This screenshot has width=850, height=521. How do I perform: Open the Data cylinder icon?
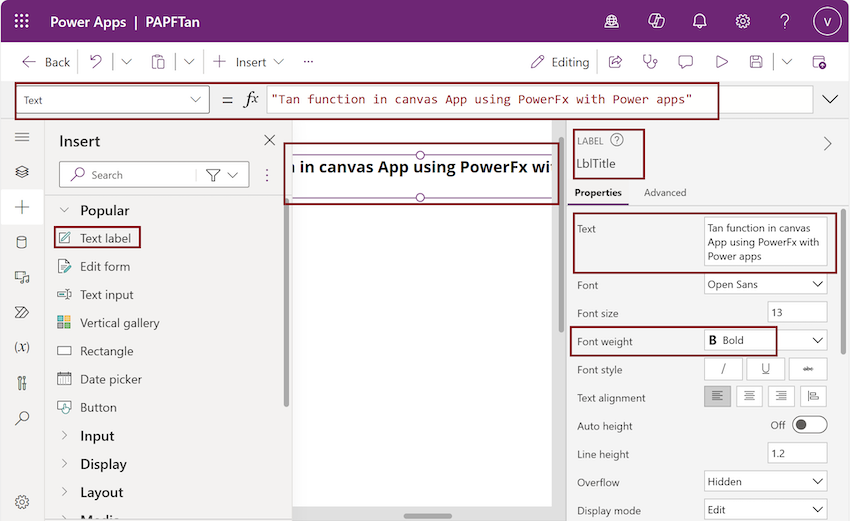tap(22, 242)
